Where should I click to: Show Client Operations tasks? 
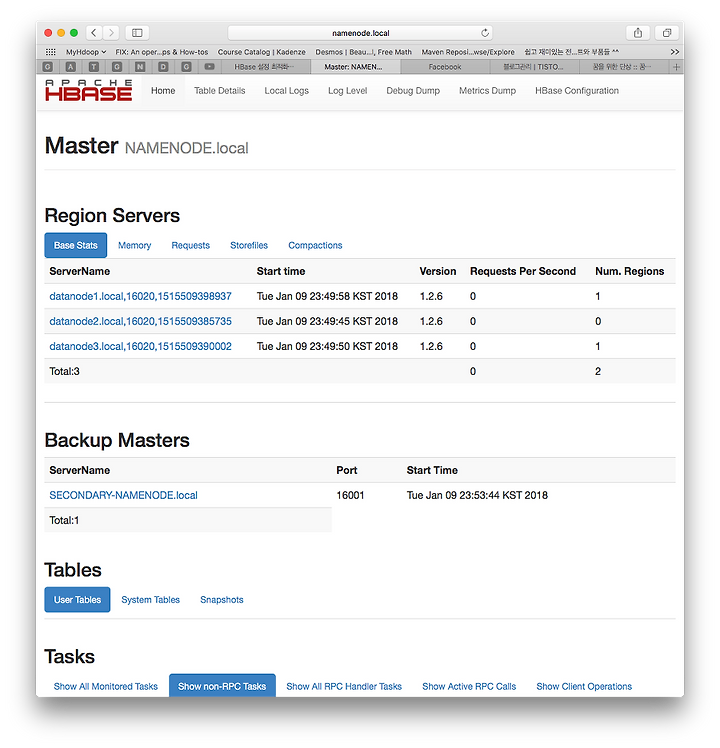click(x=584, y=686)
